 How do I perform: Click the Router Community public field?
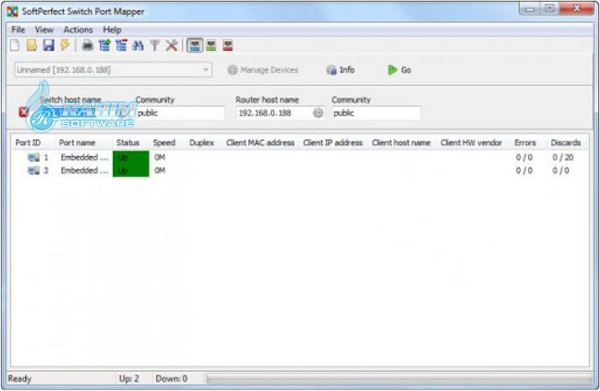point(377,113)
